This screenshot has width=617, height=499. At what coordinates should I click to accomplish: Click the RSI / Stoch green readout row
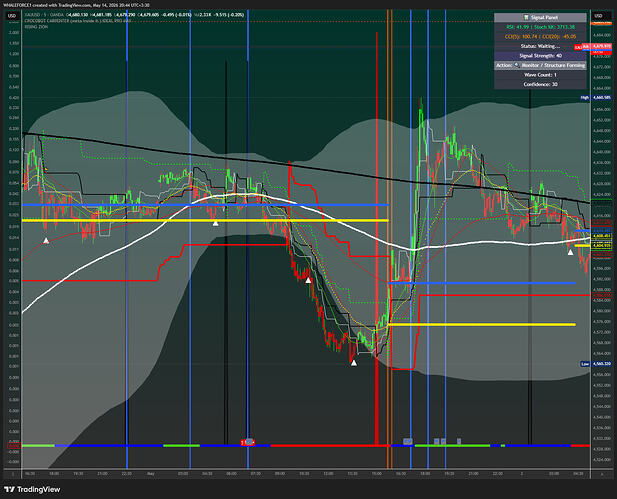[540, 27]
